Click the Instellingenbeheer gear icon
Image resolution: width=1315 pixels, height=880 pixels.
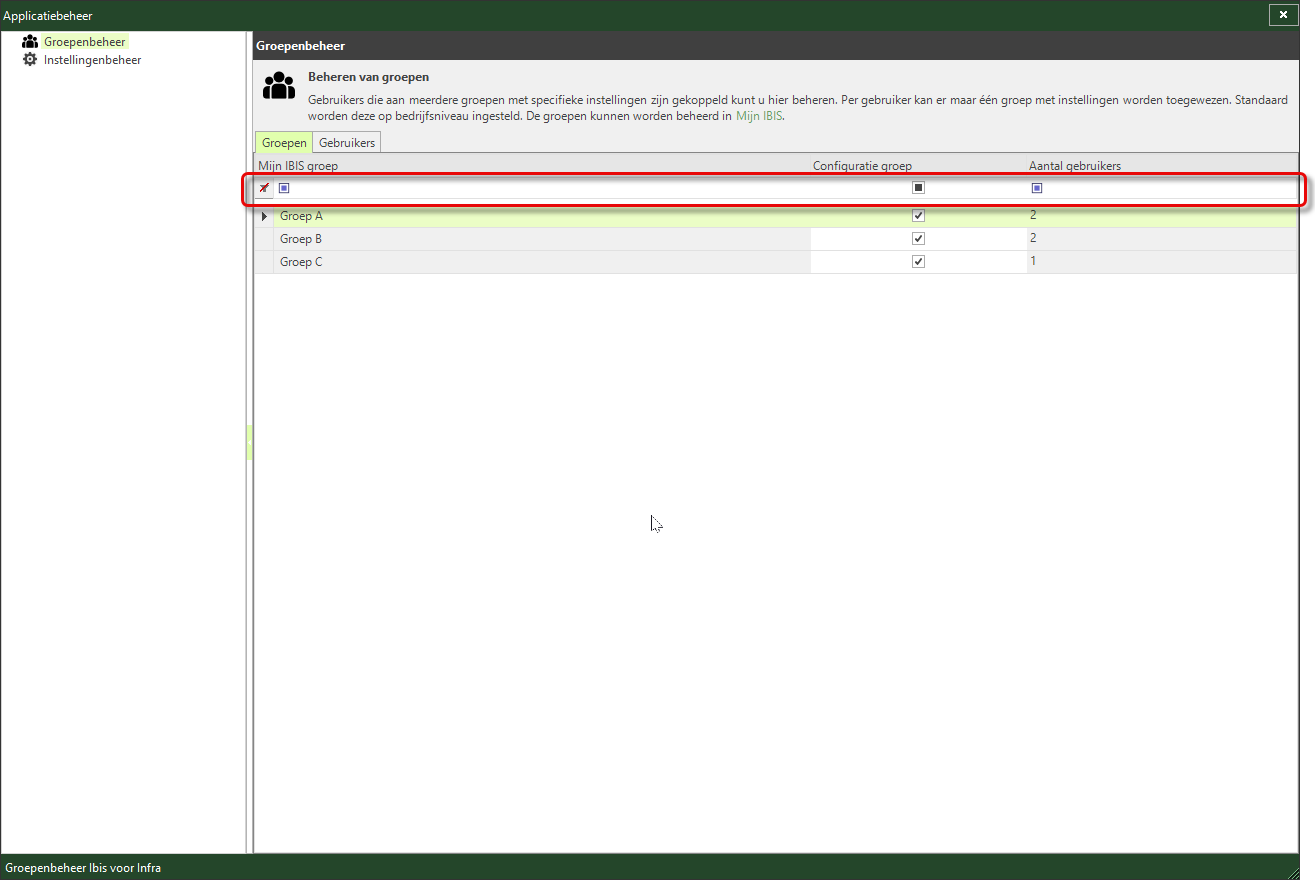point(30,60)
